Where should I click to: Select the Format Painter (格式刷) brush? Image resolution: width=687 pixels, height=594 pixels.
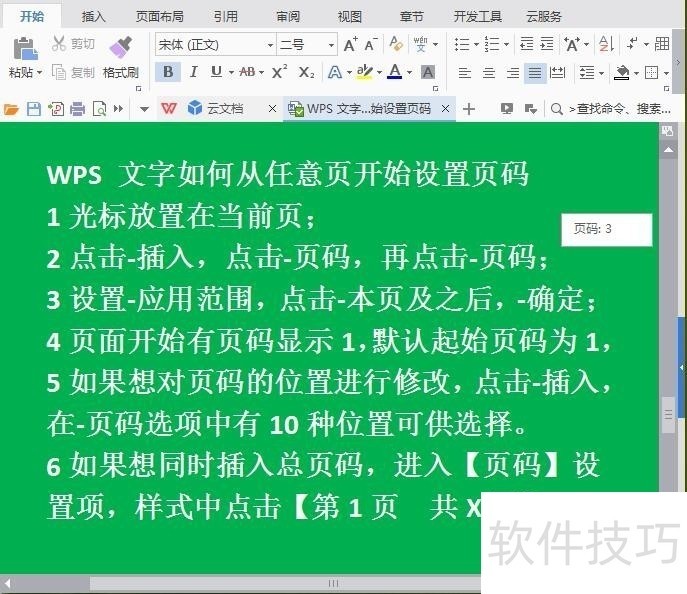120,47
